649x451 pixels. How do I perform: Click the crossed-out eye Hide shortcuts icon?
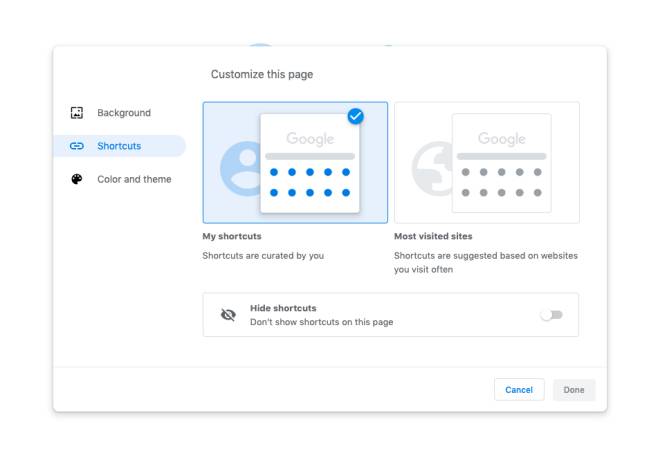(x=228, y=315)
